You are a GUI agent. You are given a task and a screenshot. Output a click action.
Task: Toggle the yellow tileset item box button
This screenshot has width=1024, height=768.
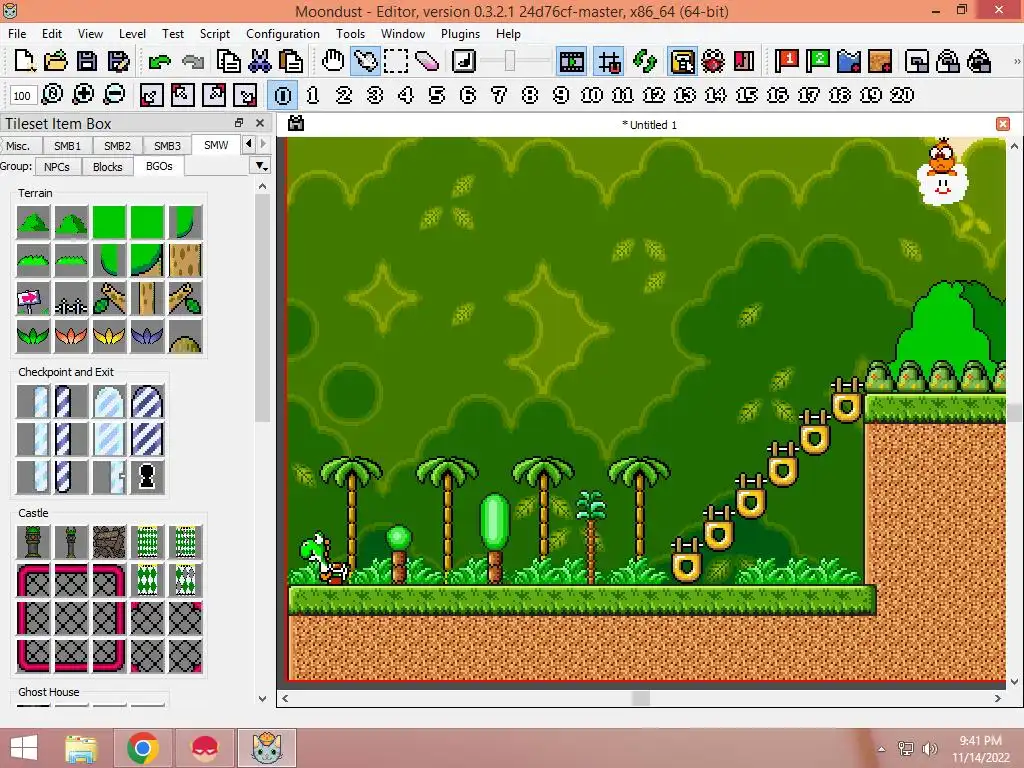click(x=682, y=61)
